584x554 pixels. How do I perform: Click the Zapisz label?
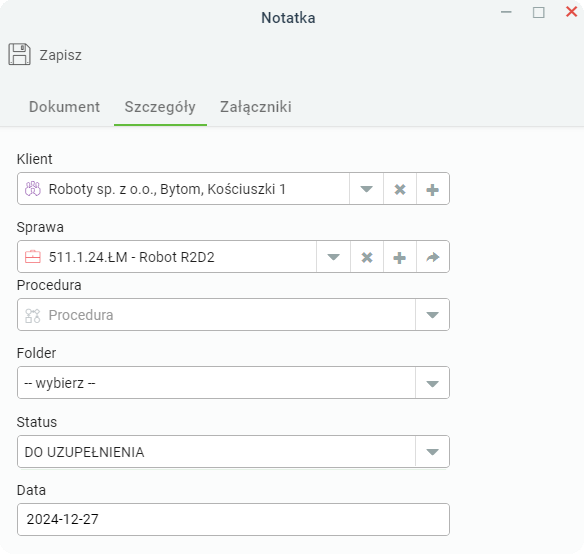[x=60, y=55]
